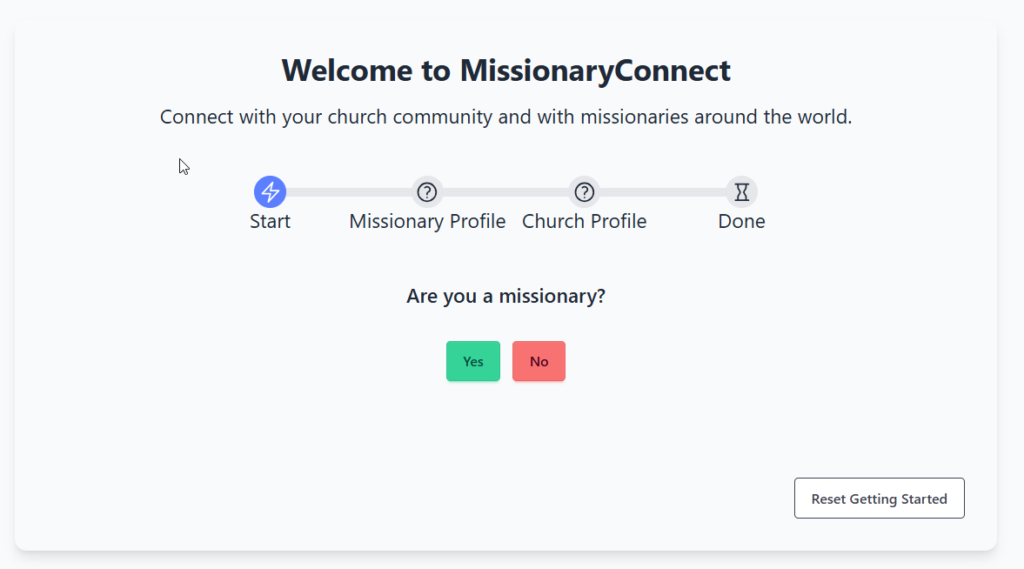Select the "Done" step label

click(741, 221)
